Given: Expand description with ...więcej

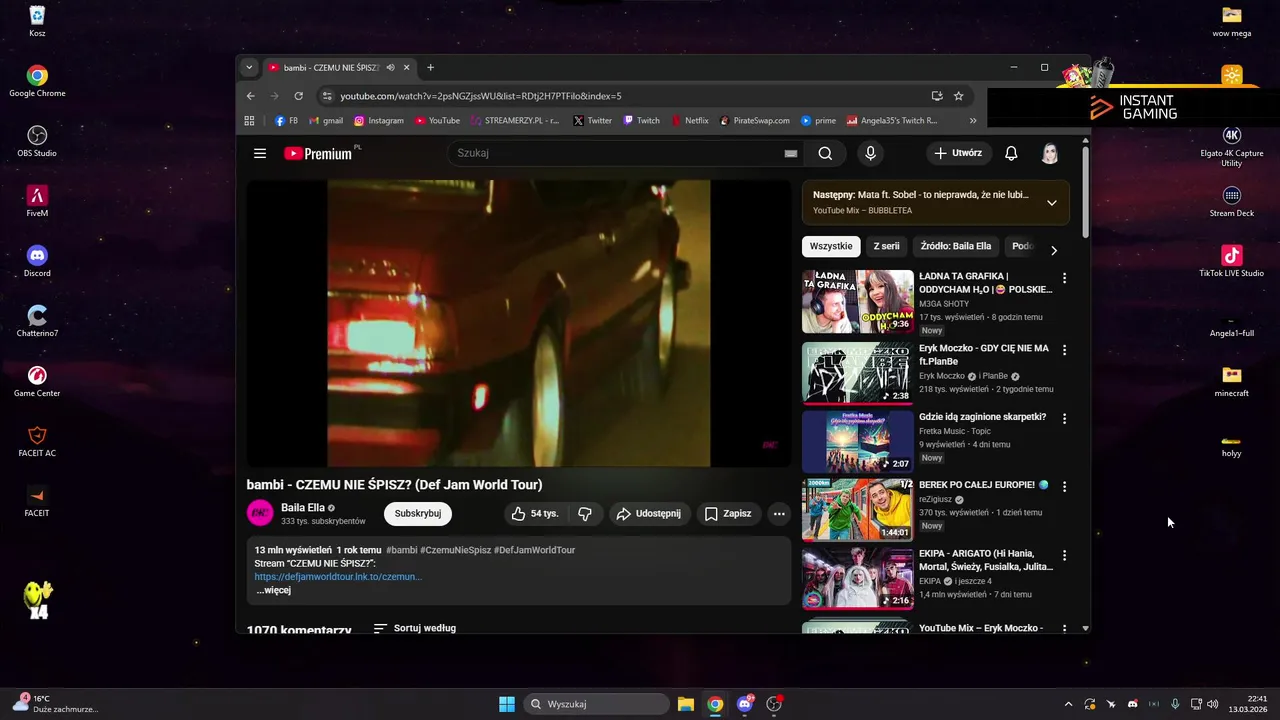Looking at the screenshot, I should pyautogui.click(x=273, y=590).
